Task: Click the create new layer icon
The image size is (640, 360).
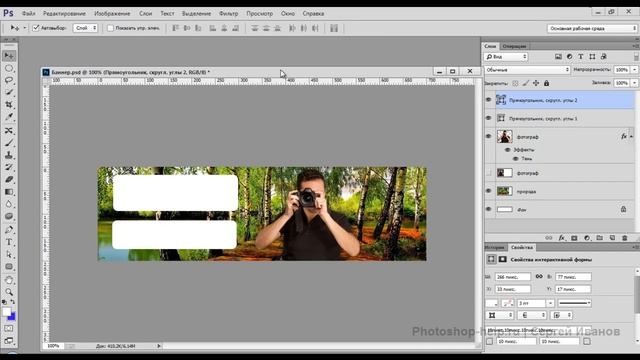Action: (612, 238)
